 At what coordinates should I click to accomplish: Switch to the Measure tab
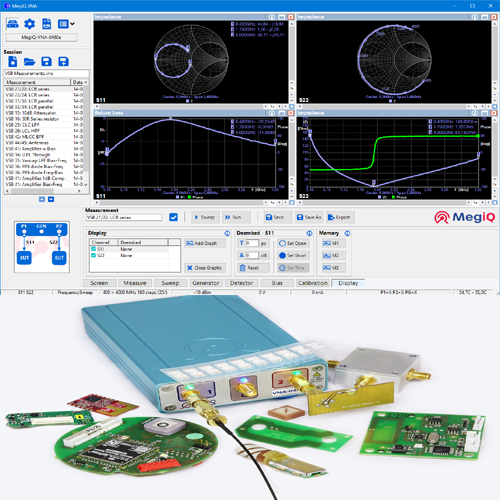pyautogui.click(x=135, y=283)
